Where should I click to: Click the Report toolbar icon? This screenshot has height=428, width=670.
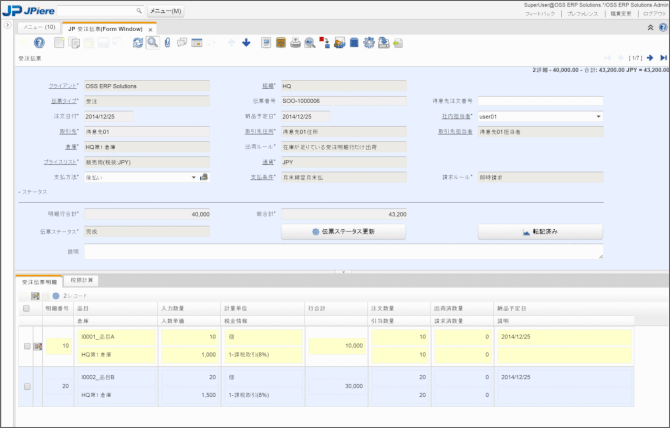point(266,43)
